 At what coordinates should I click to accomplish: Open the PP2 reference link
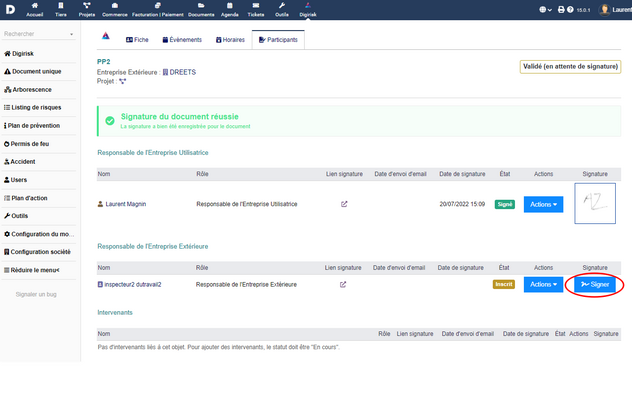pos(104,62)
